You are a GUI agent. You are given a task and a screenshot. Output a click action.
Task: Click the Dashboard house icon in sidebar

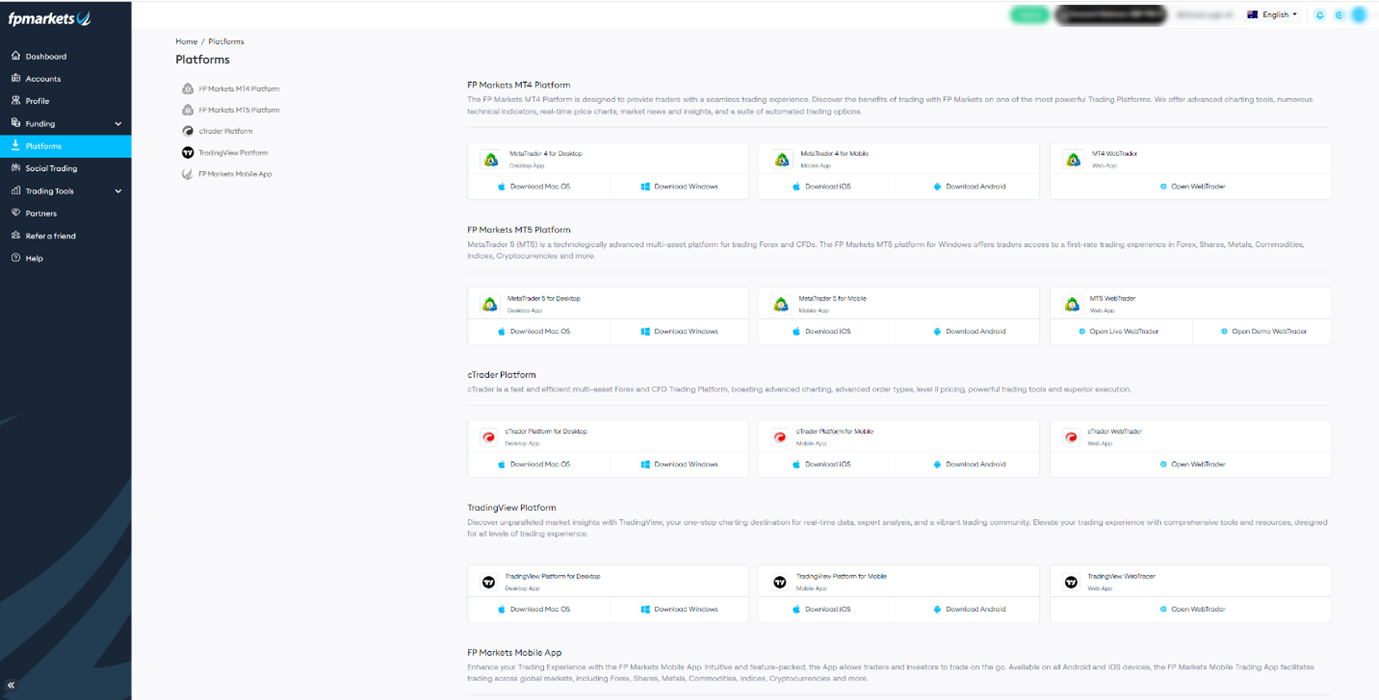coord(16,56)
